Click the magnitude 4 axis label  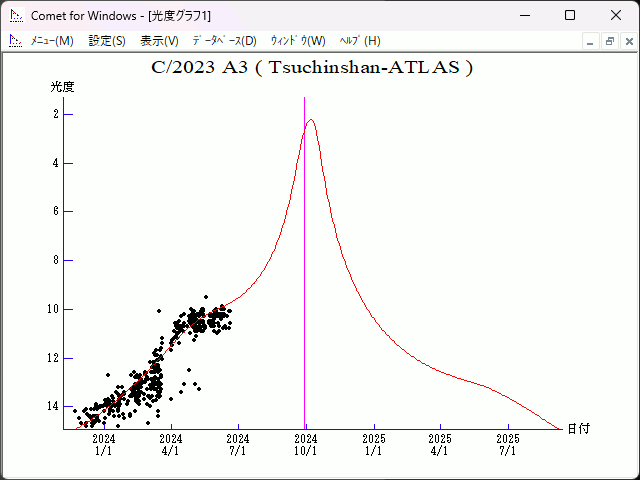coord(56,163)
